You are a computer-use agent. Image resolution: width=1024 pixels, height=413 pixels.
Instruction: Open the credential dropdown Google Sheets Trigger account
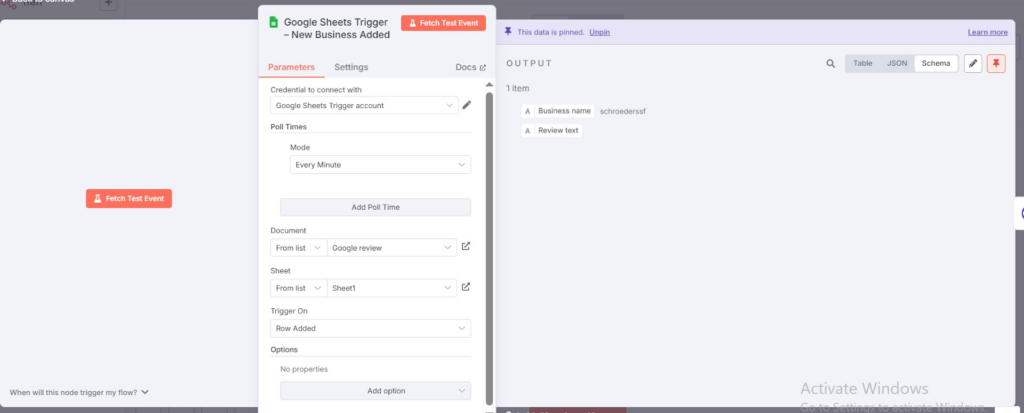click(364, 105)
